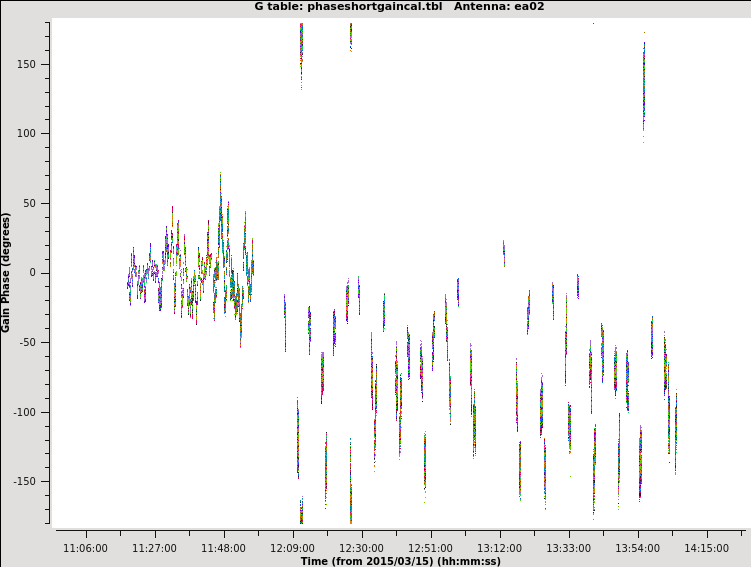Click the 13:12:00 time tick label

coord(499,548)
